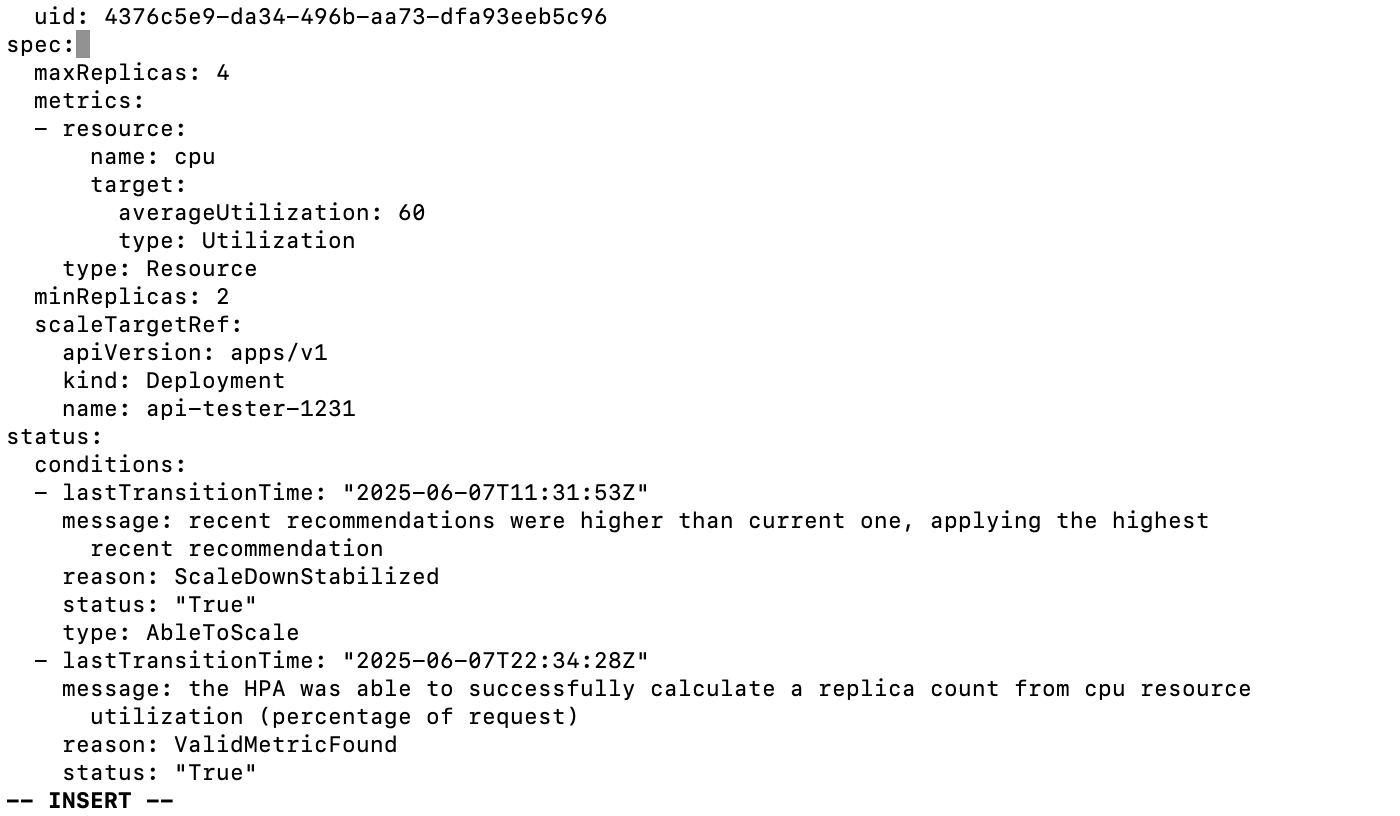The width and height of the screenshot is (1400, 816).
Task: Place cursor on averageUtilization value 60
Action: 412,213
